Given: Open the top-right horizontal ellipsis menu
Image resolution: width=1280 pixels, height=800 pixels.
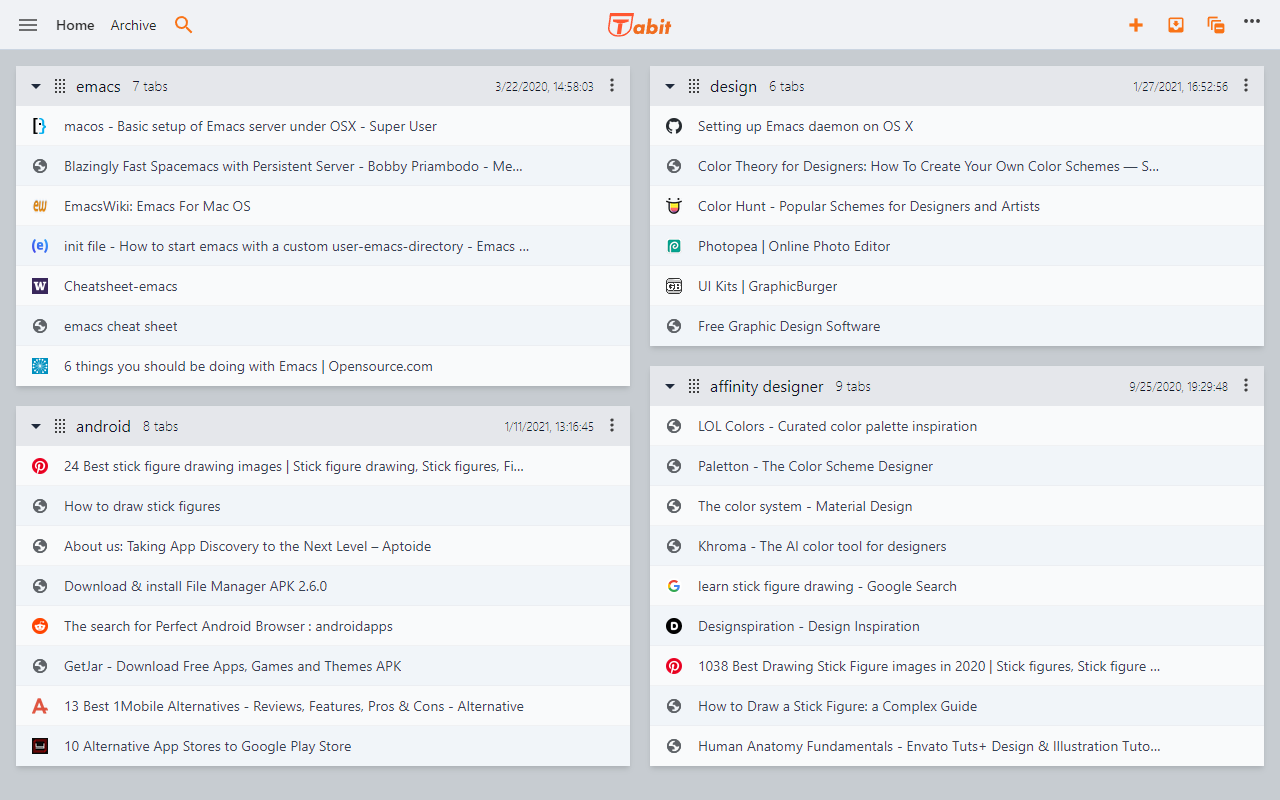Looking at the screenshot, I should click(1252, 21).
